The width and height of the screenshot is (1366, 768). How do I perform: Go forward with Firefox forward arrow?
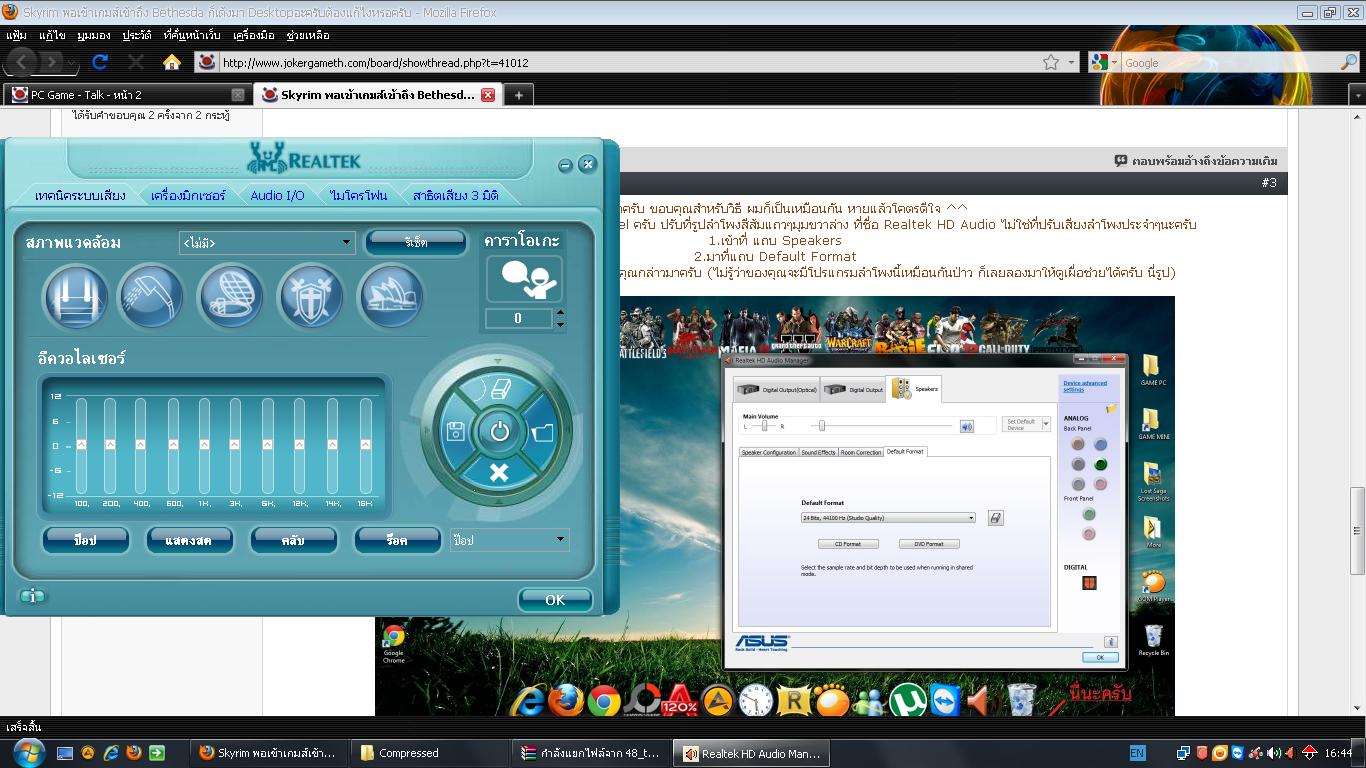click(53, 62)
